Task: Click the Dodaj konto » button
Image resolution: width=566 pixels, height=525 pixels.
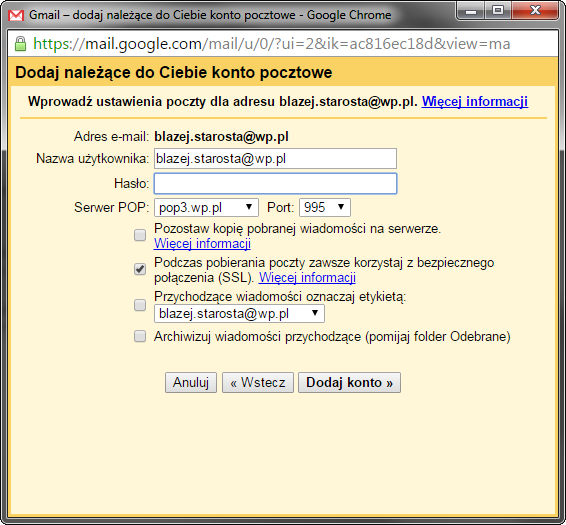Action: click(349, 382)
